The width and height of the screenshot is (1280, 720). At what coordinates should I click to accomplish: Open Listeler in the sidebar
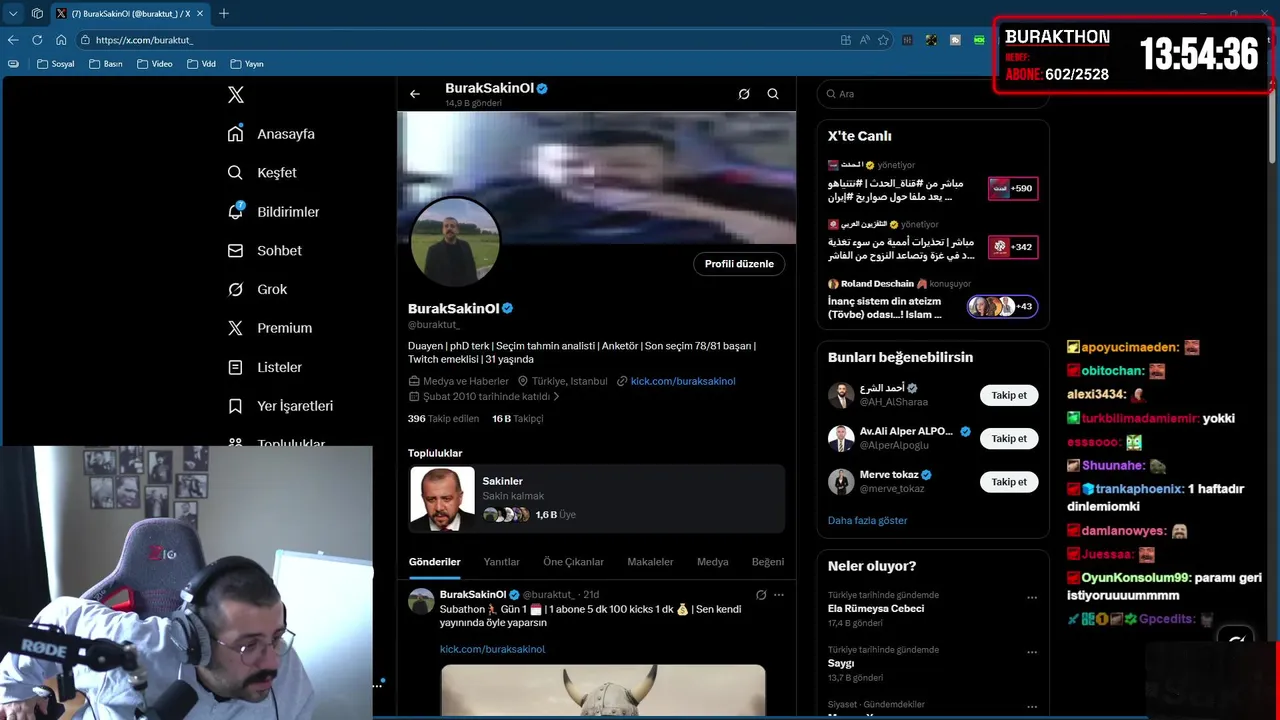pos(265,367)
